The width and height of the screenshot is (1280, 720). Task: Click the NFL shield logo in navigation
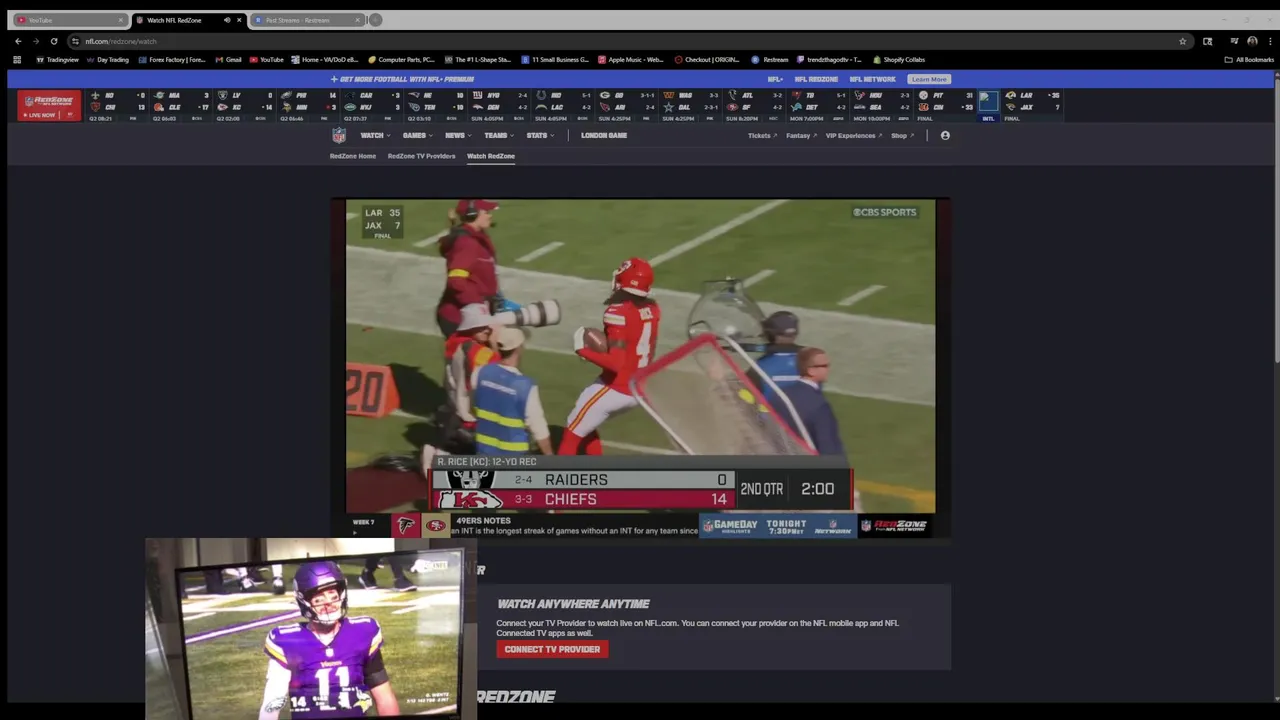pyautogui.click(x=339, y=135)
